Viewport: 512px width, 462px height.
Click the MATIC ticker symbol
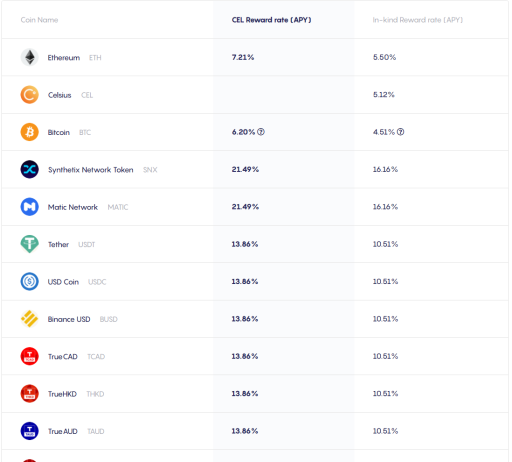click(118, 207)
